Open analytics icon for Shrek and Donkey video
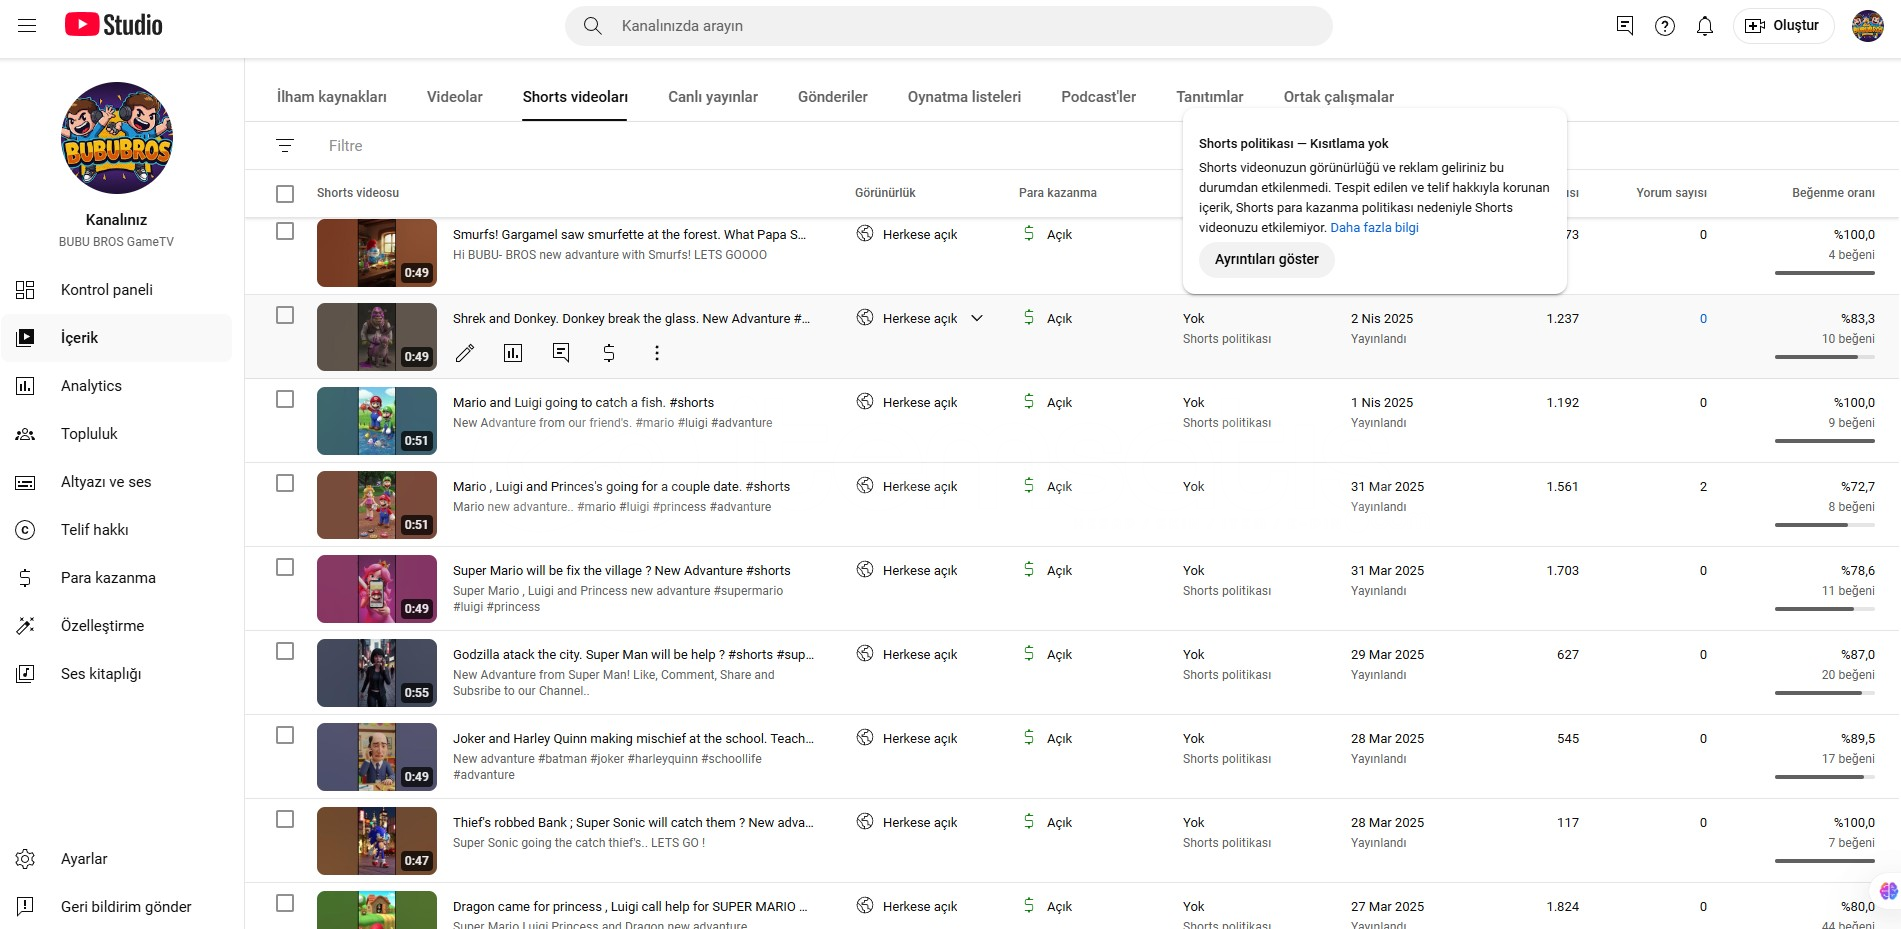Viewport: 1901px width, 929px height. pyautogui.click(x=513, y=353)
